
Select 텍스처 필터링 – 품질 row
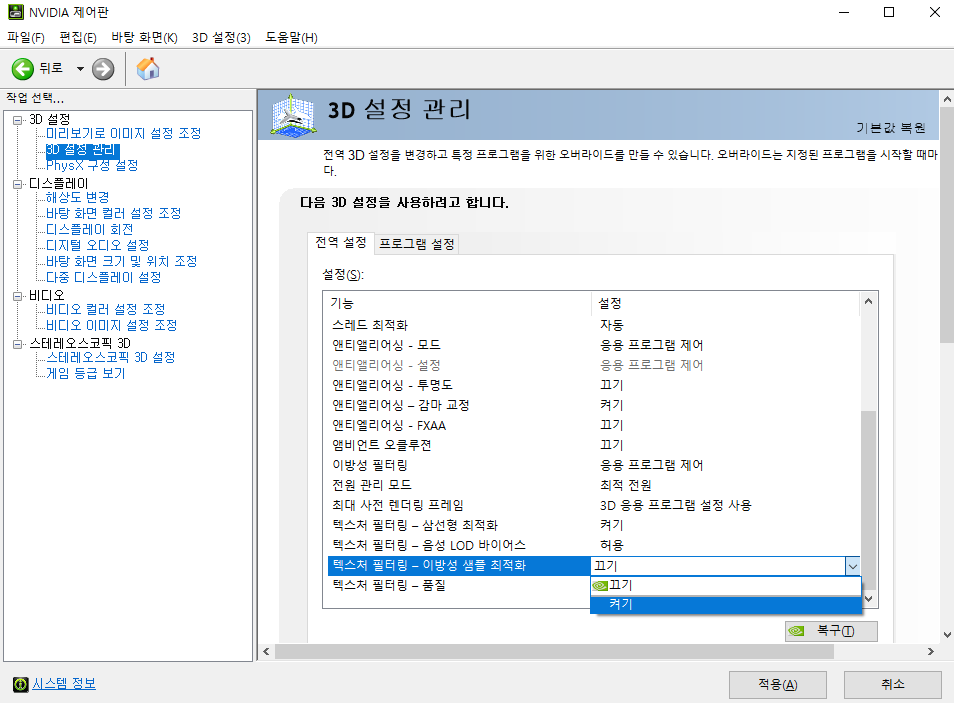[x=459, y=586]
